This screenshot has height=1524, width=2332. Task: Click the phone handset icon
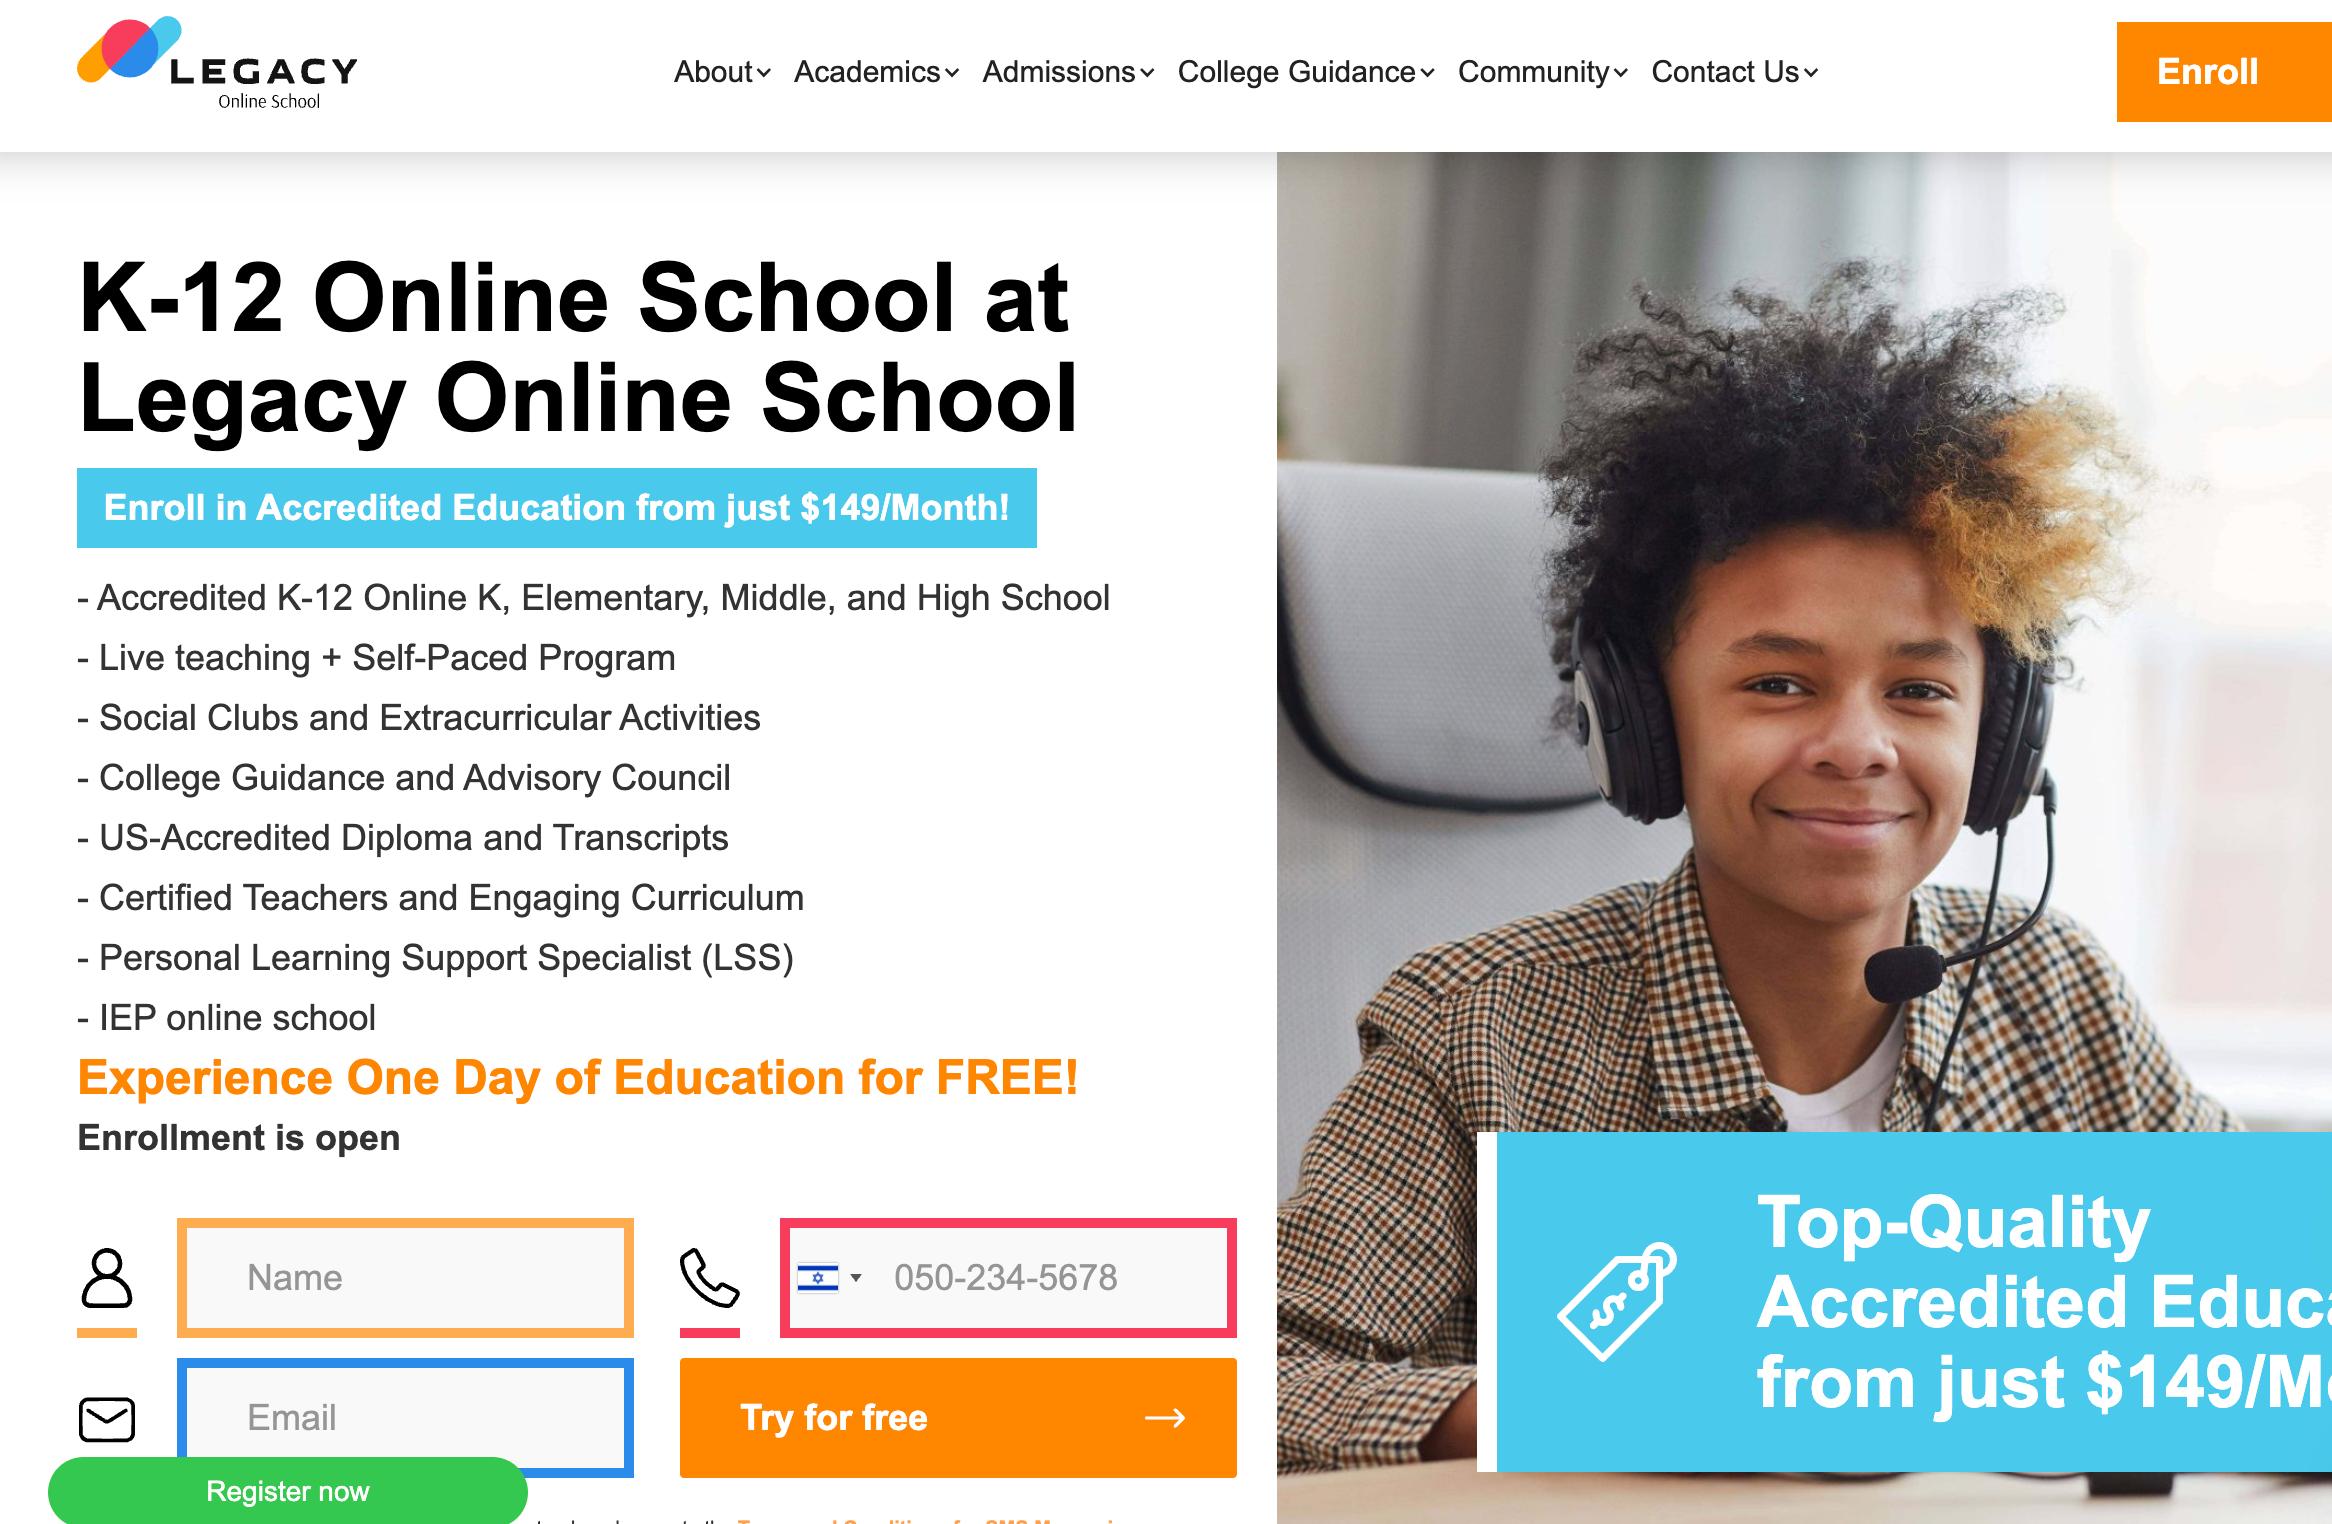tap(709, 1277)
